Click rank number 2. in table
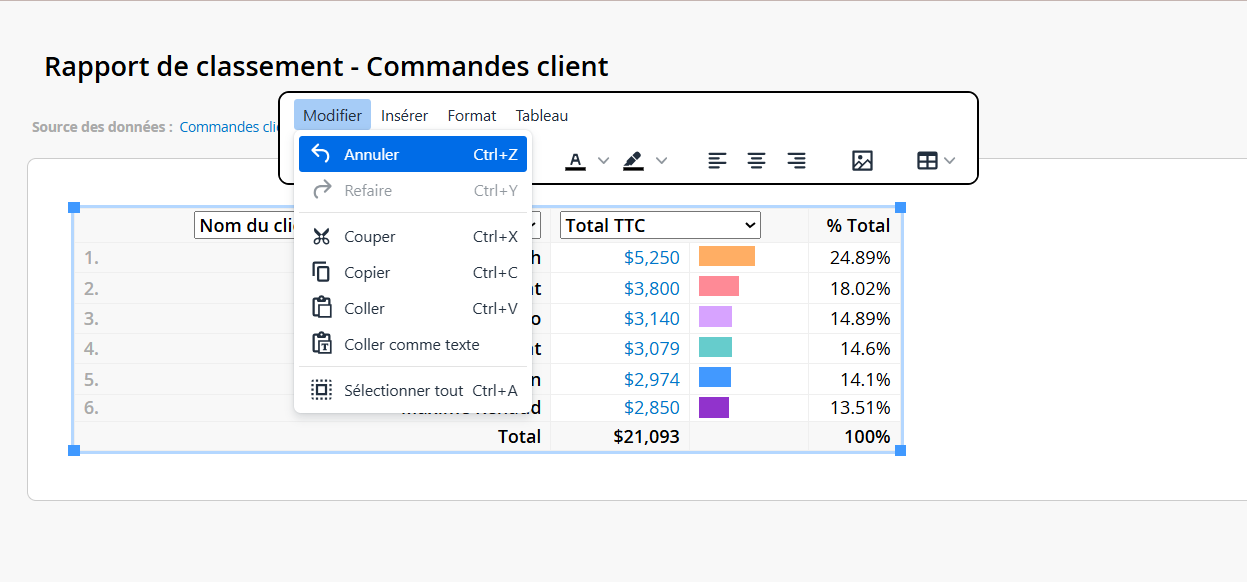The width and height of the screenshot is (1247, 582). pyautogui.click(x=91, y=288)
